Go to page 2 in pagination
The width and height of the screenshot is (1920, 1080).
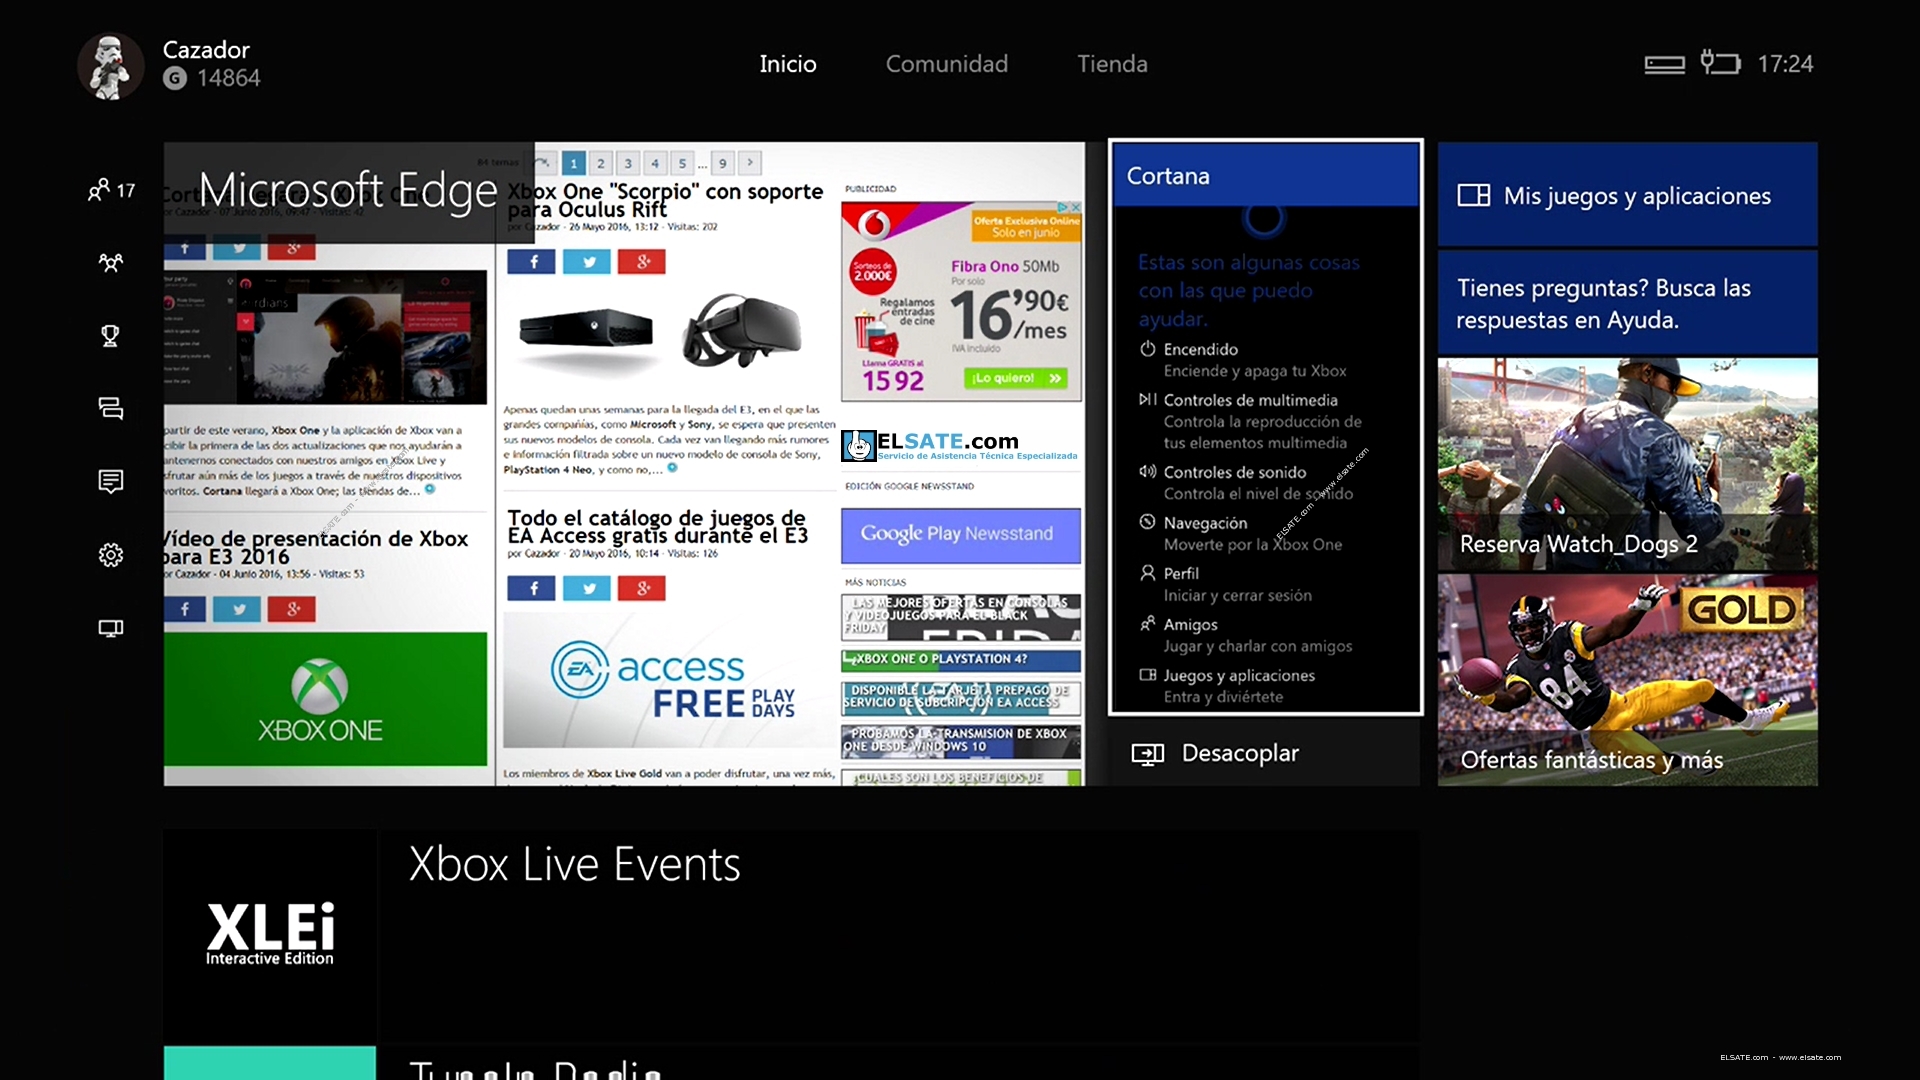click(601, 163)
